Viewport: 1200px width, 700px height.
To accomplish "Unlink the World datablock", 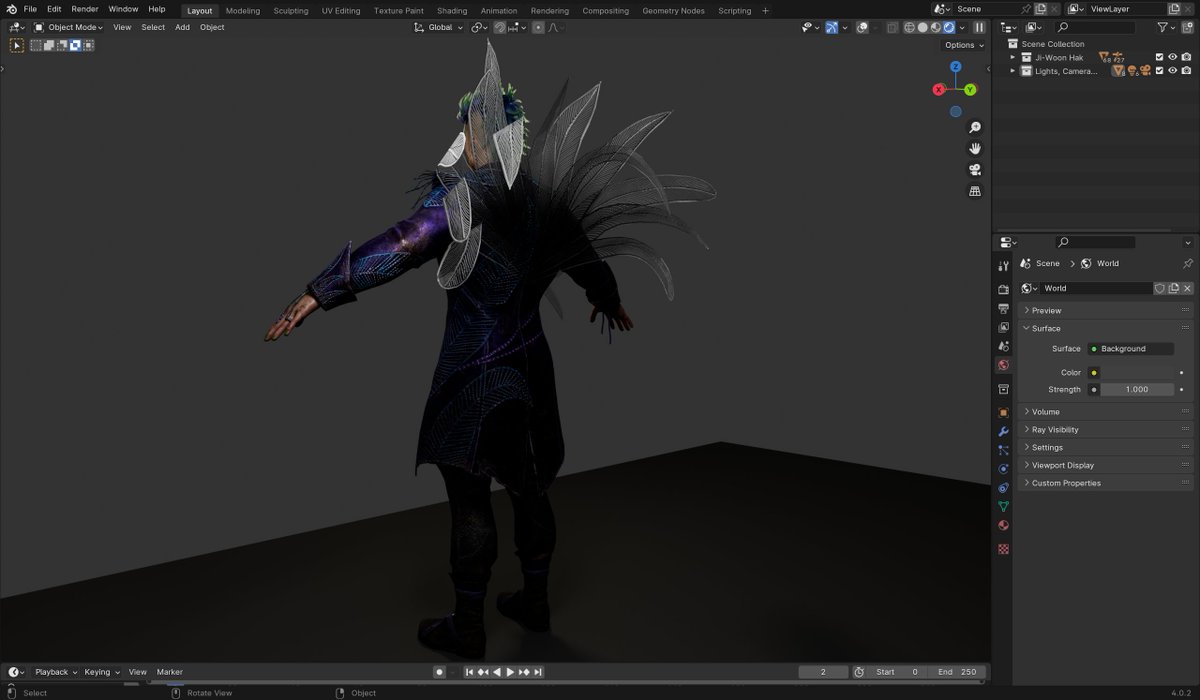I will point(1187,288).
